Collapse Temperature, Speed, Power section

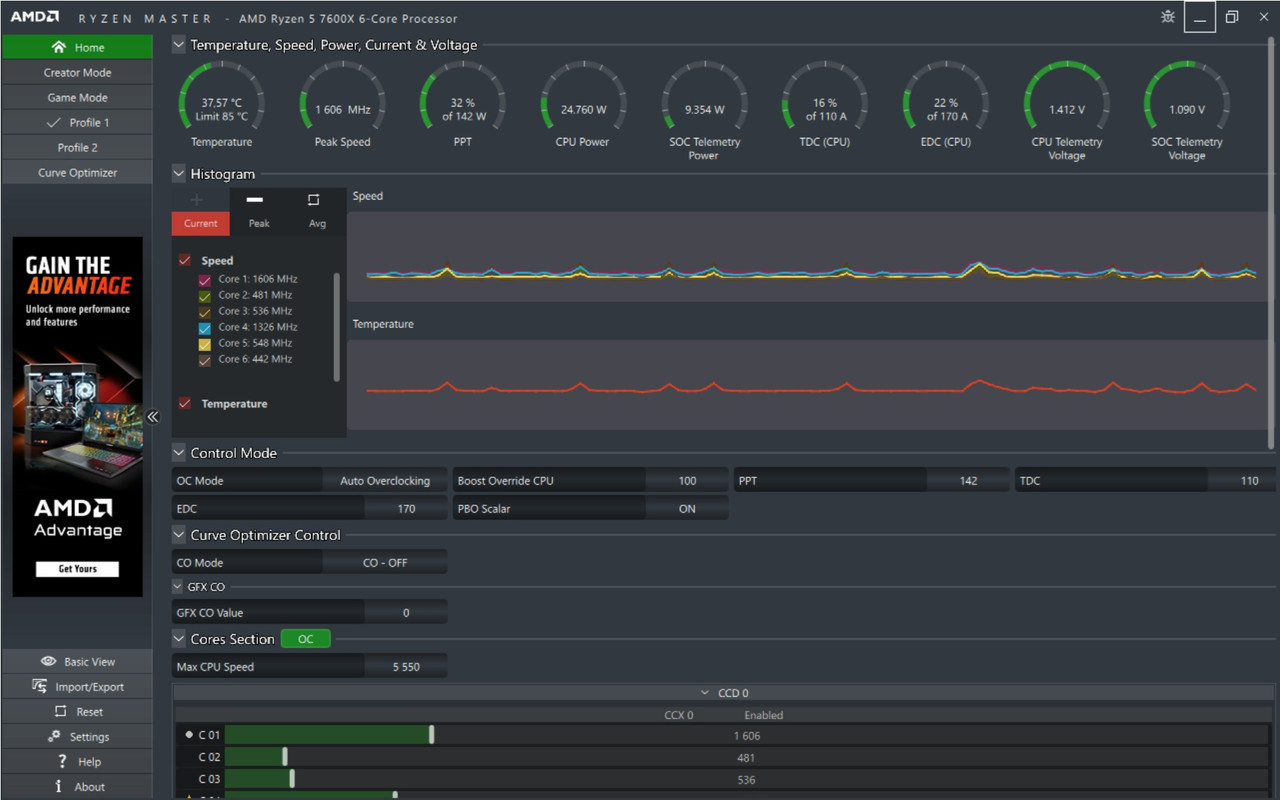click(x=179, y=44)
